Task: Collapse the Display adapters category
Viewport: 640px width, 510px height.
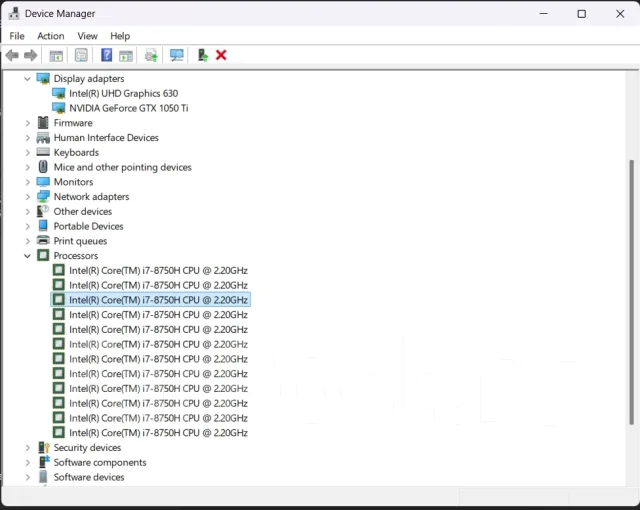Action: point(27,79)
